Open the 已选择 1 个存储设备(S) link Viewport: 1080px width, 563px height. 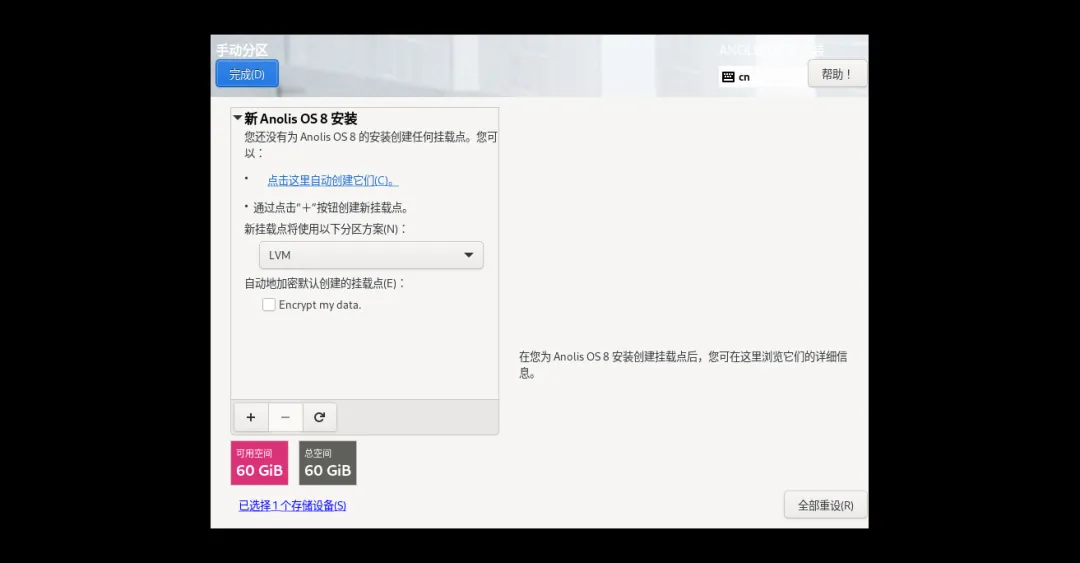tap(292, 506)
